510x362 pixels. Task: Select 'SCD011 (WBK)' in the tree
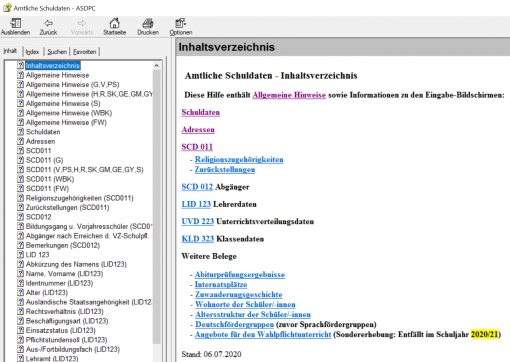50,179
